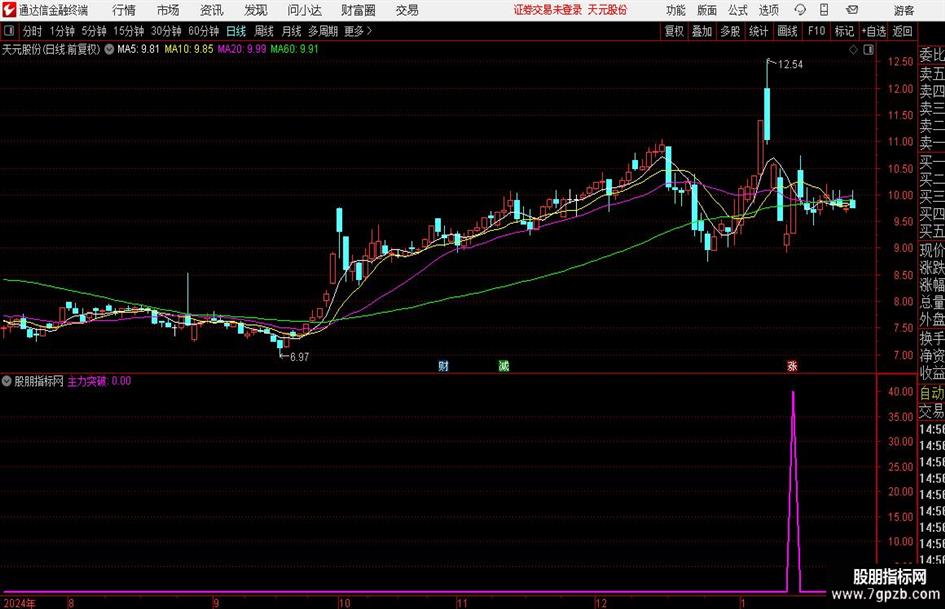Open the 公式 menu
Image resolution: width=945 pixels, height=609 pixels.
point(738,10)
